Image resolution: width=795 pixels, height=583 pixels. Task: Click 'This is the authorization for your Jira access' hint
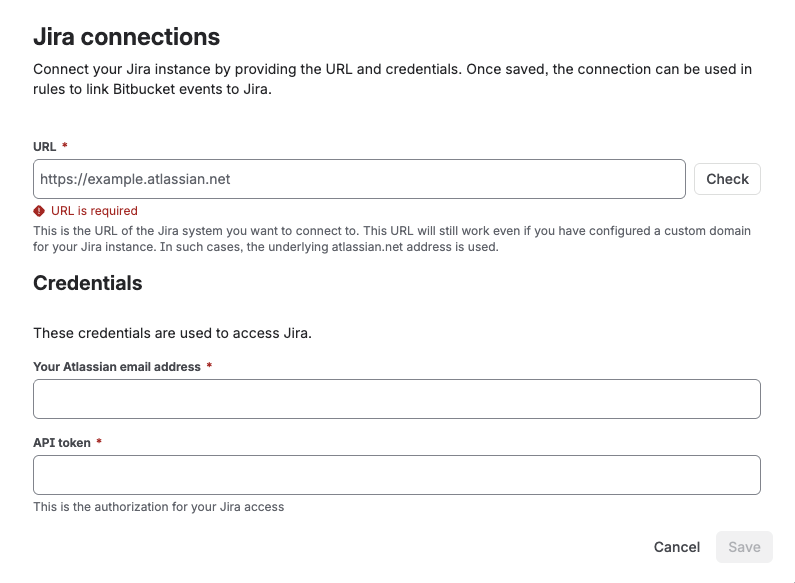pyautogui.click(x=159, y=507)
